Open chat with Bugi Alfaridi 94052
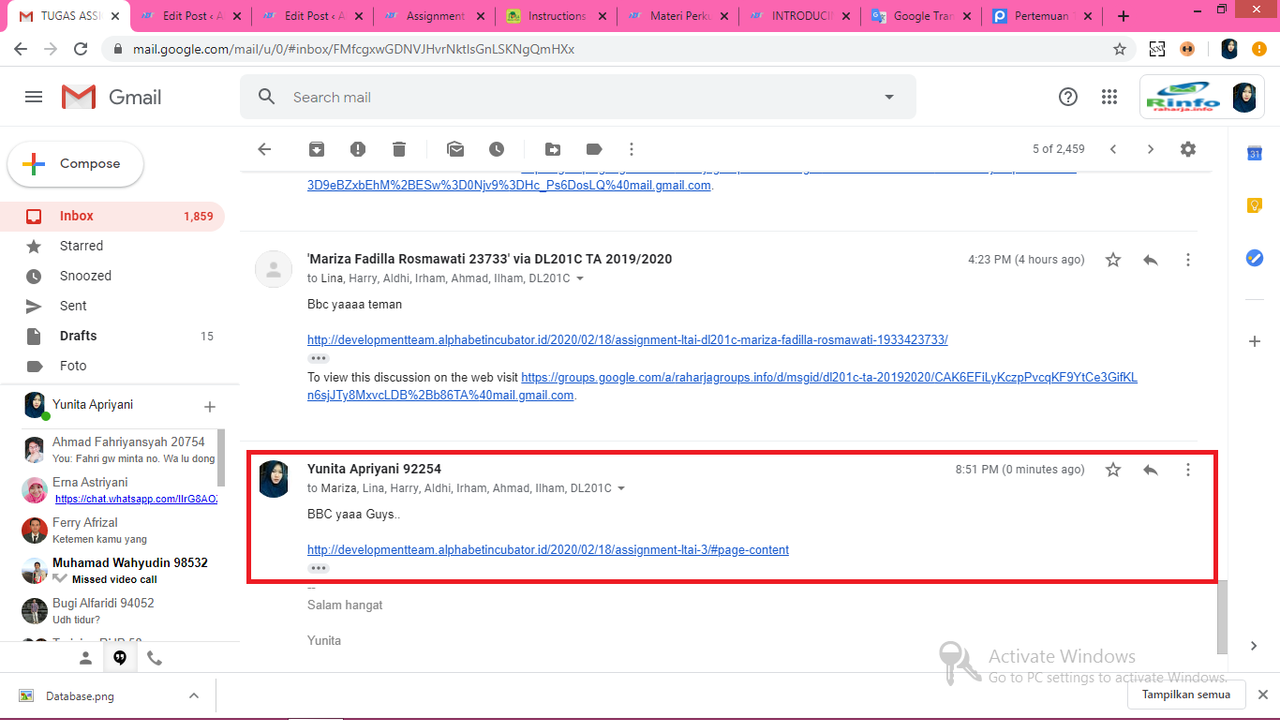Viewport: 1280px width, 720px height. click(118, 610)
